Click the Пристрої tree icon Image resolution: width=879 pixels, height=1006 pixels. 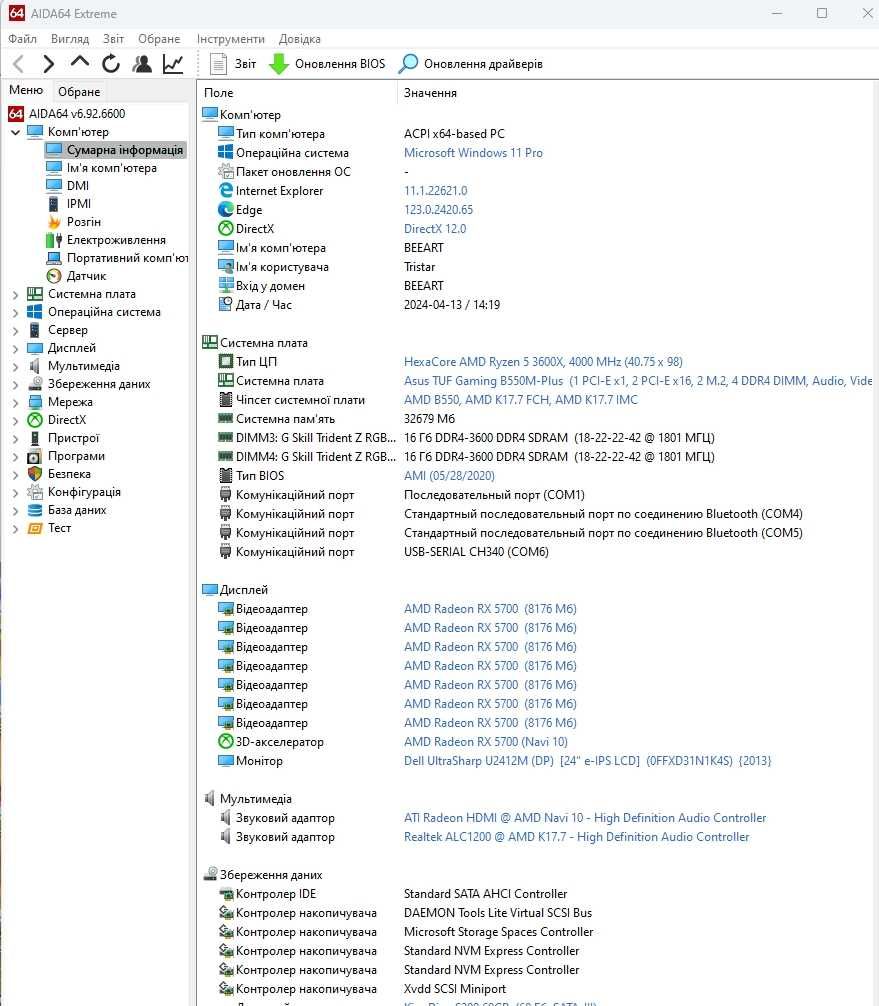pyautogui.click(x=35, y=438)
